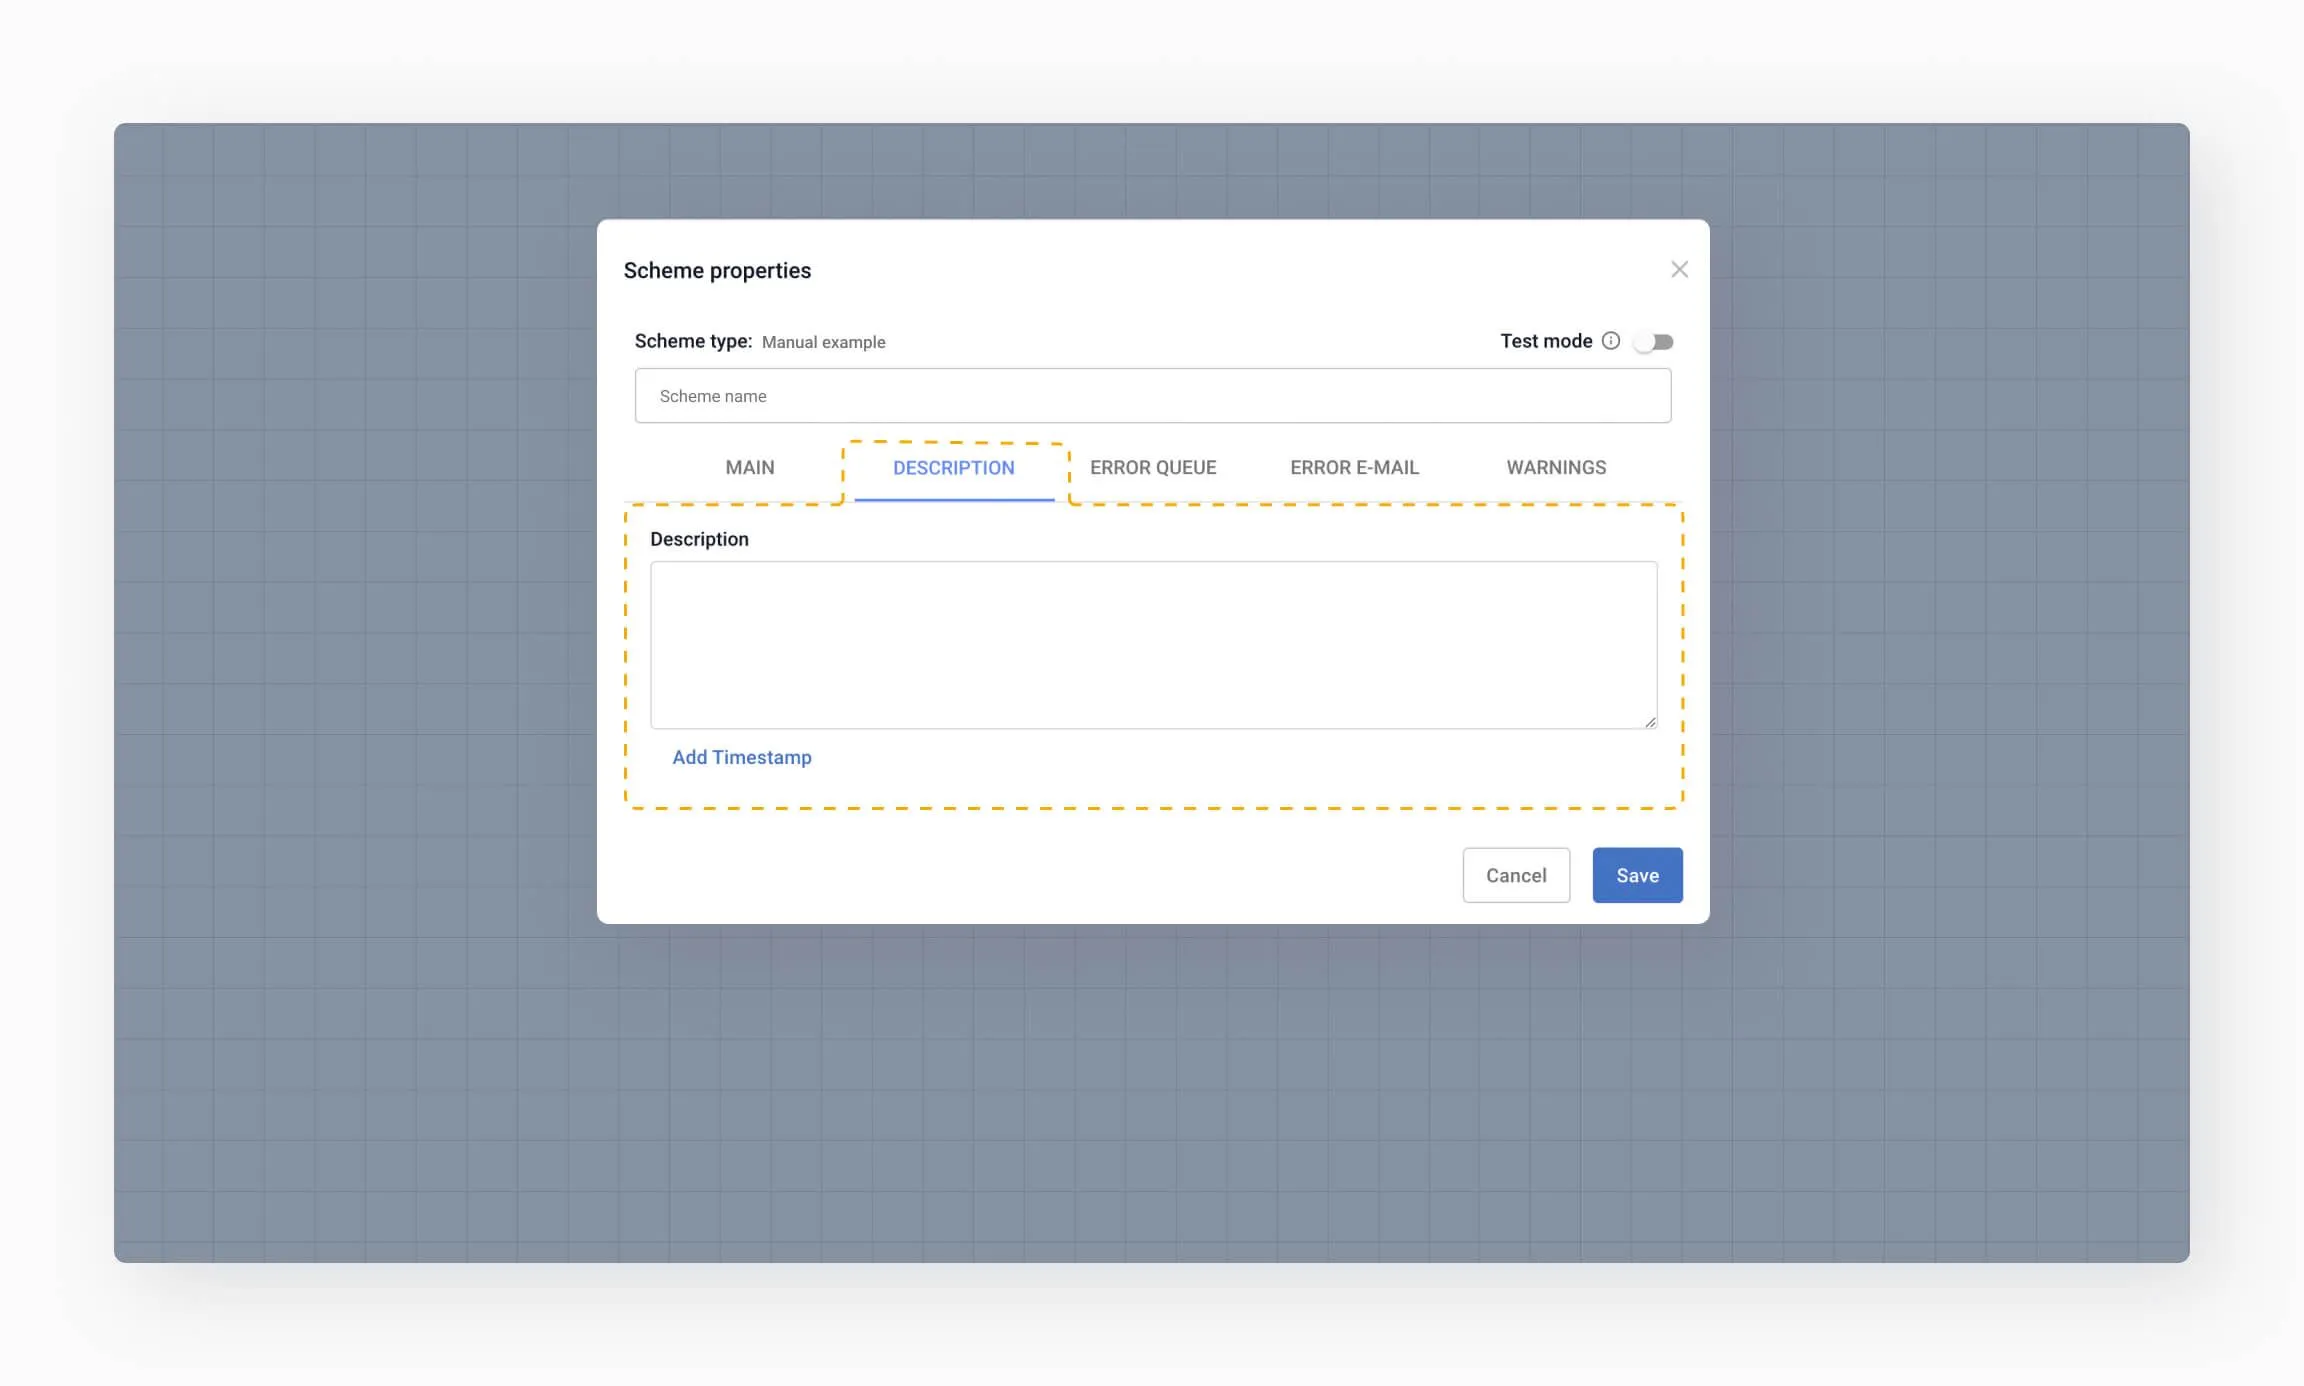The height and width of the screenshot is (1386, 2304).
Task: Select the DESCRIPTION tab
Action: point(953,468)
